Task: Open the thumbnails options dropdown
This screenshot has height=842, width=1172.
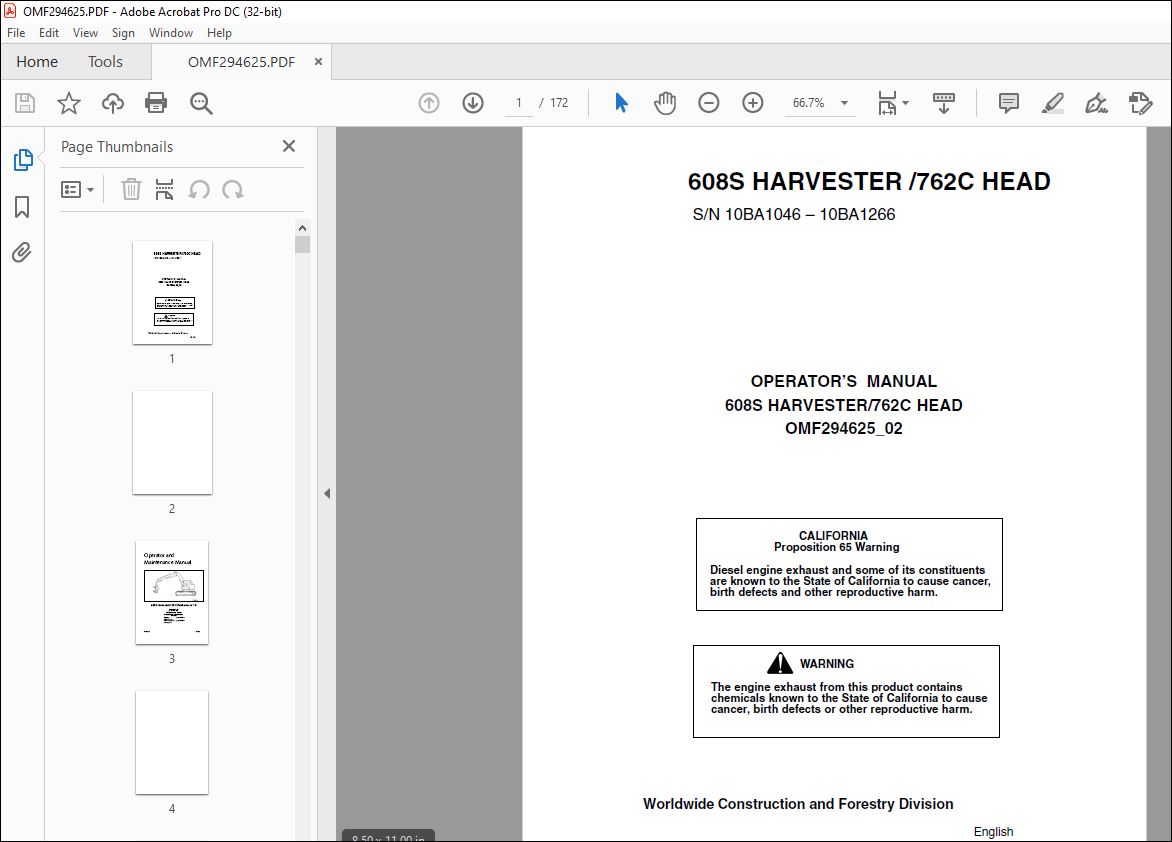Action: [77, 189]
